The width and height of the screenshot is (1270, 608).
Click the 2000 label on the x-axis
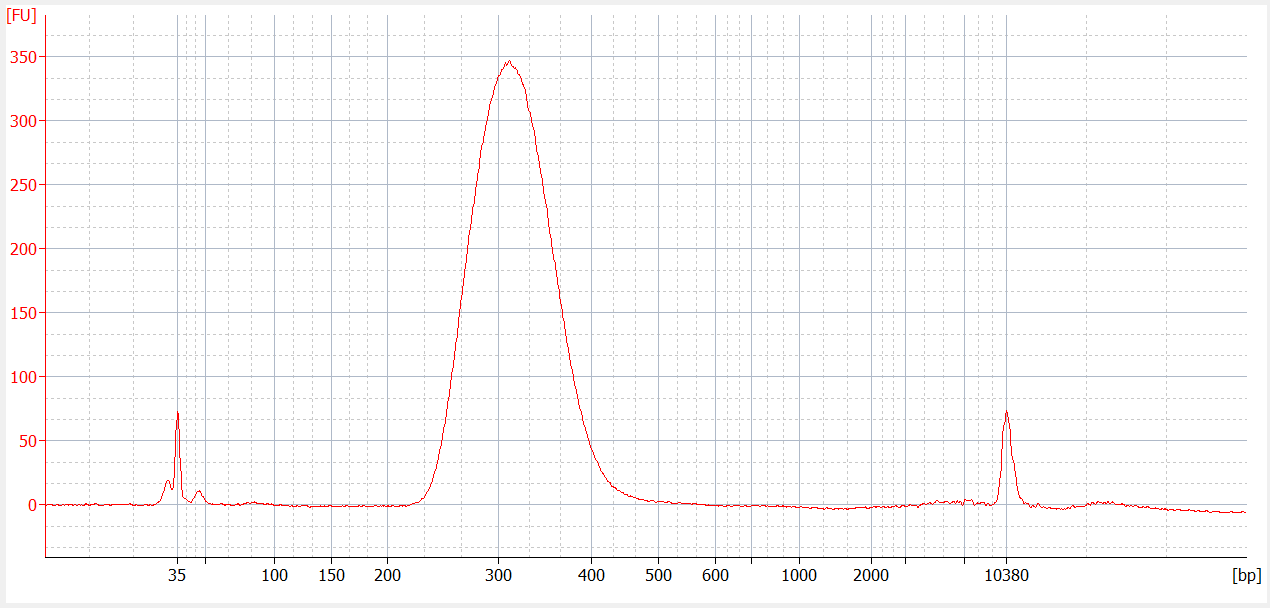point(871,575)
